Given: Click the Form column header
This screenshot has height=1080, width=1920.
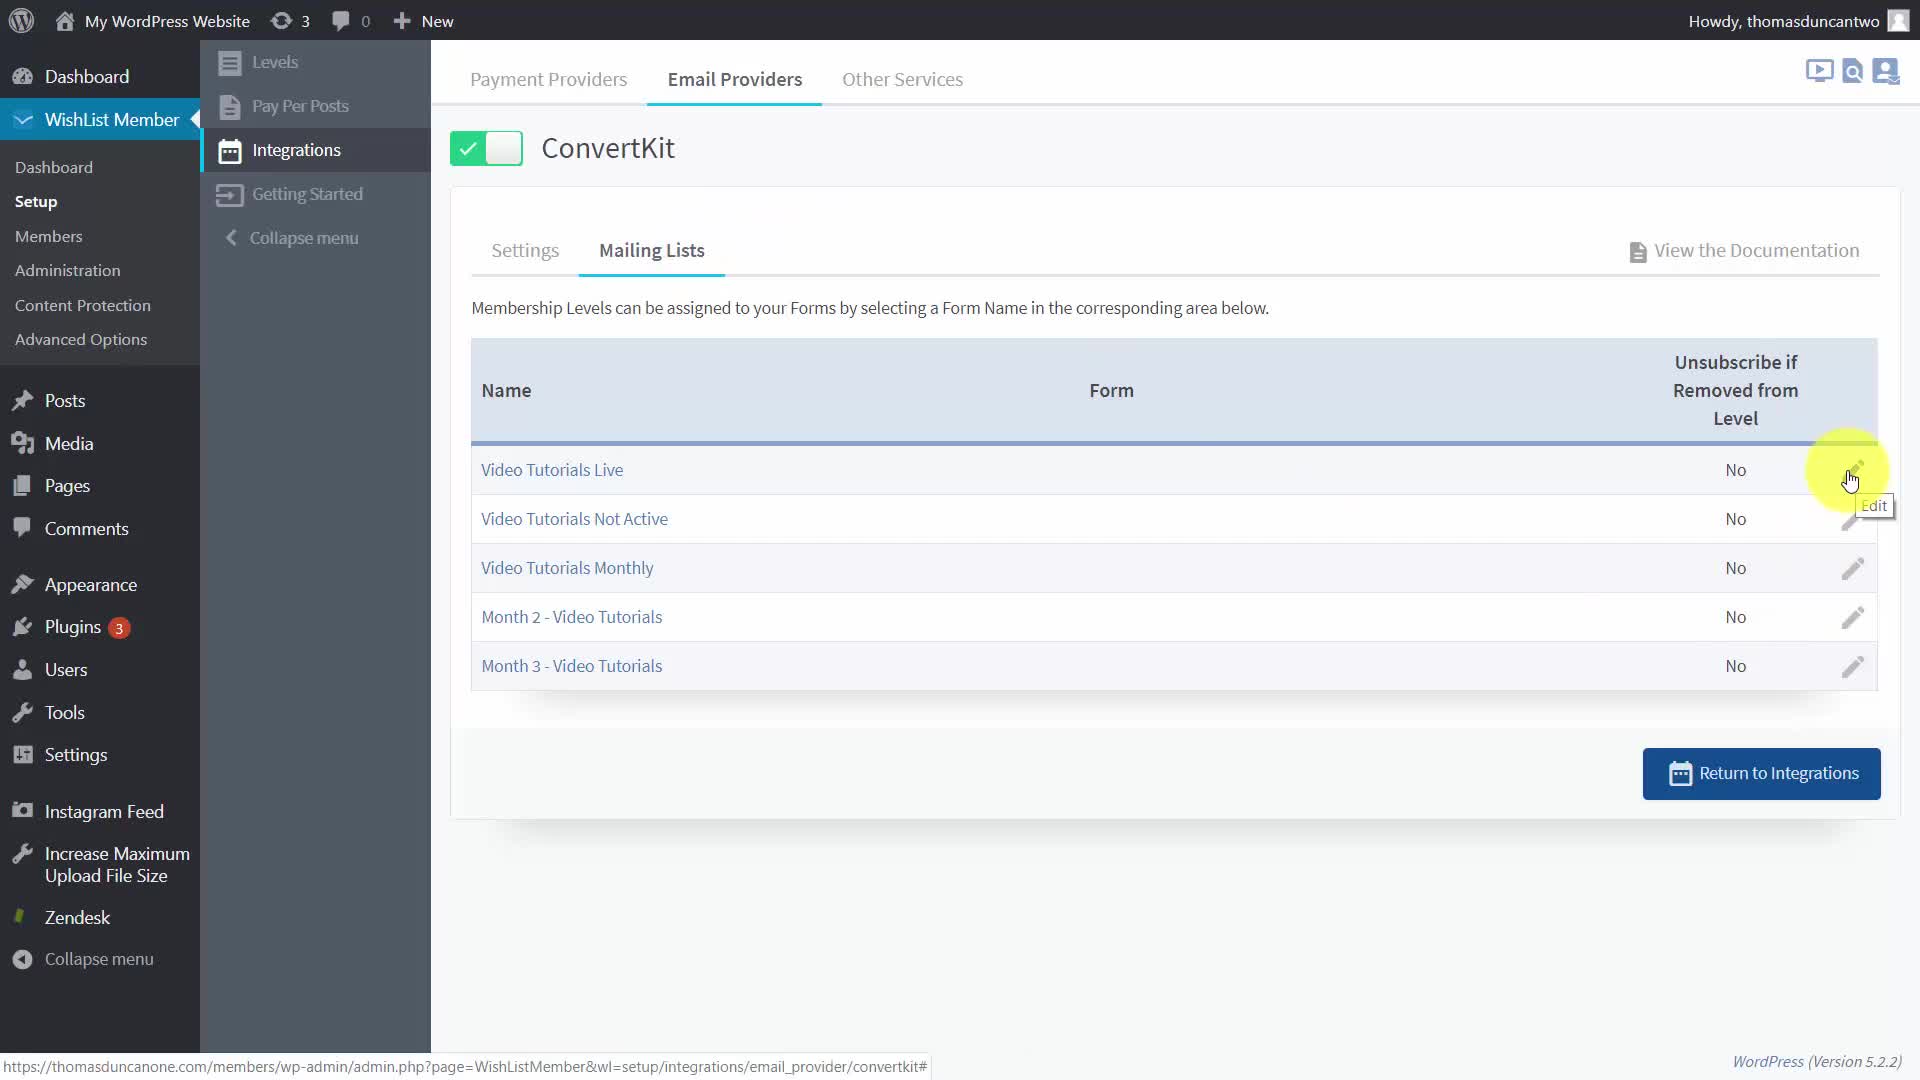Looking at the screenshot, I should [1111, 391].
